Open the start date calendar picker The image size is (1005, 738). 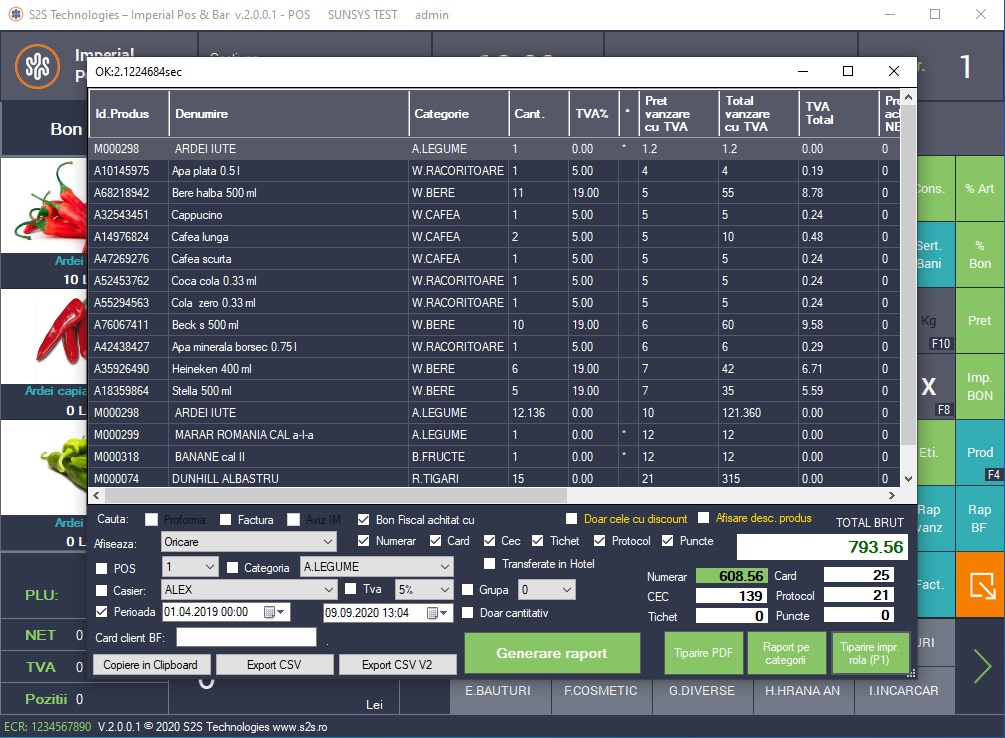pyautogui.click(x=268, y=613)
